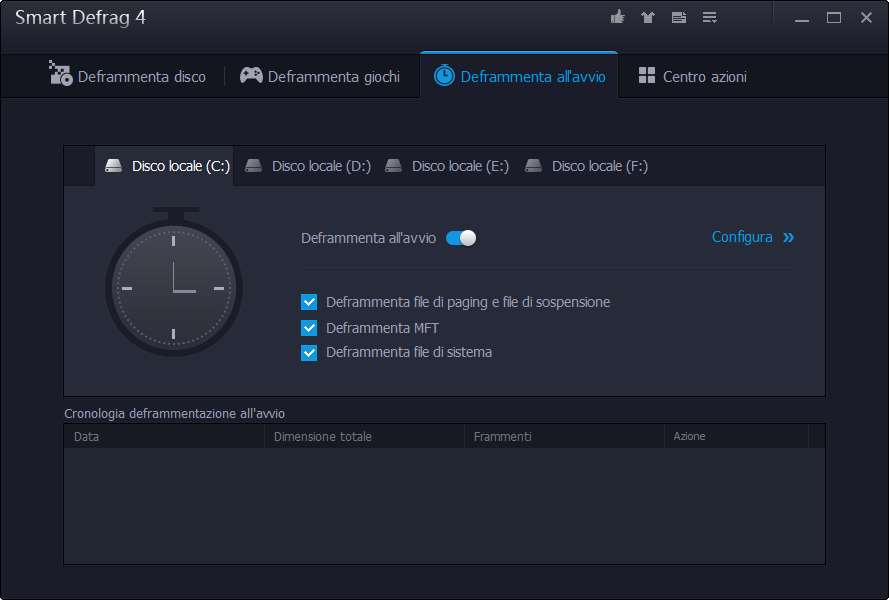Image resolution: width=889 pixels, height=600 pixels.
Task: Open the main menu list icon
Action: [x=709, y=17]
